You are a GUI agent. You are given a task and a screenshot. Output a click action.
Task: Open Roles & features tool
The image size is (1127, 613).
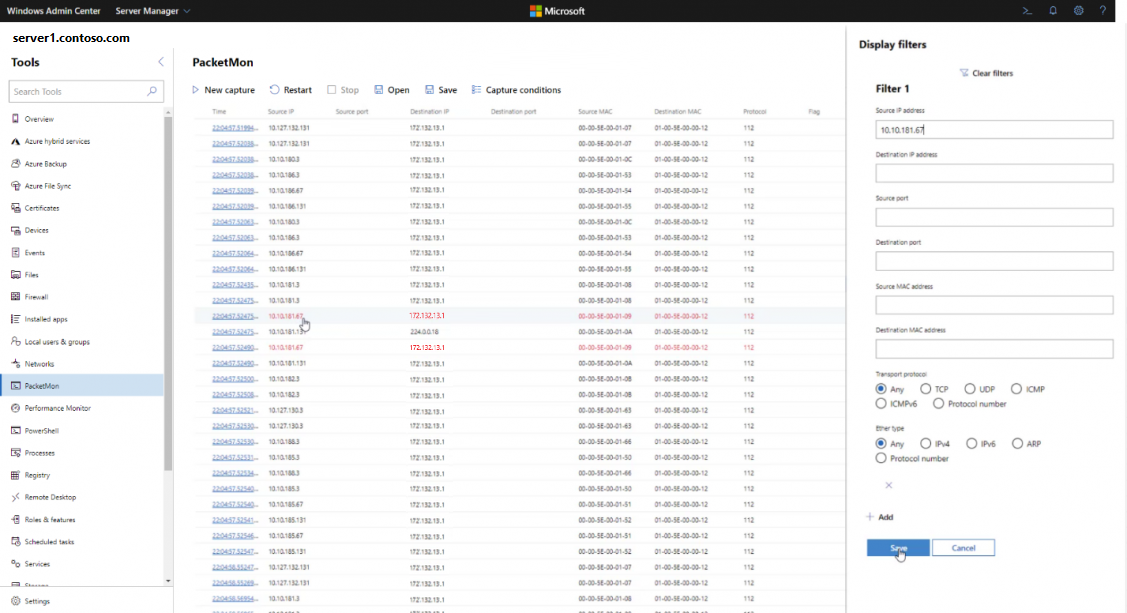coord(50,520)
